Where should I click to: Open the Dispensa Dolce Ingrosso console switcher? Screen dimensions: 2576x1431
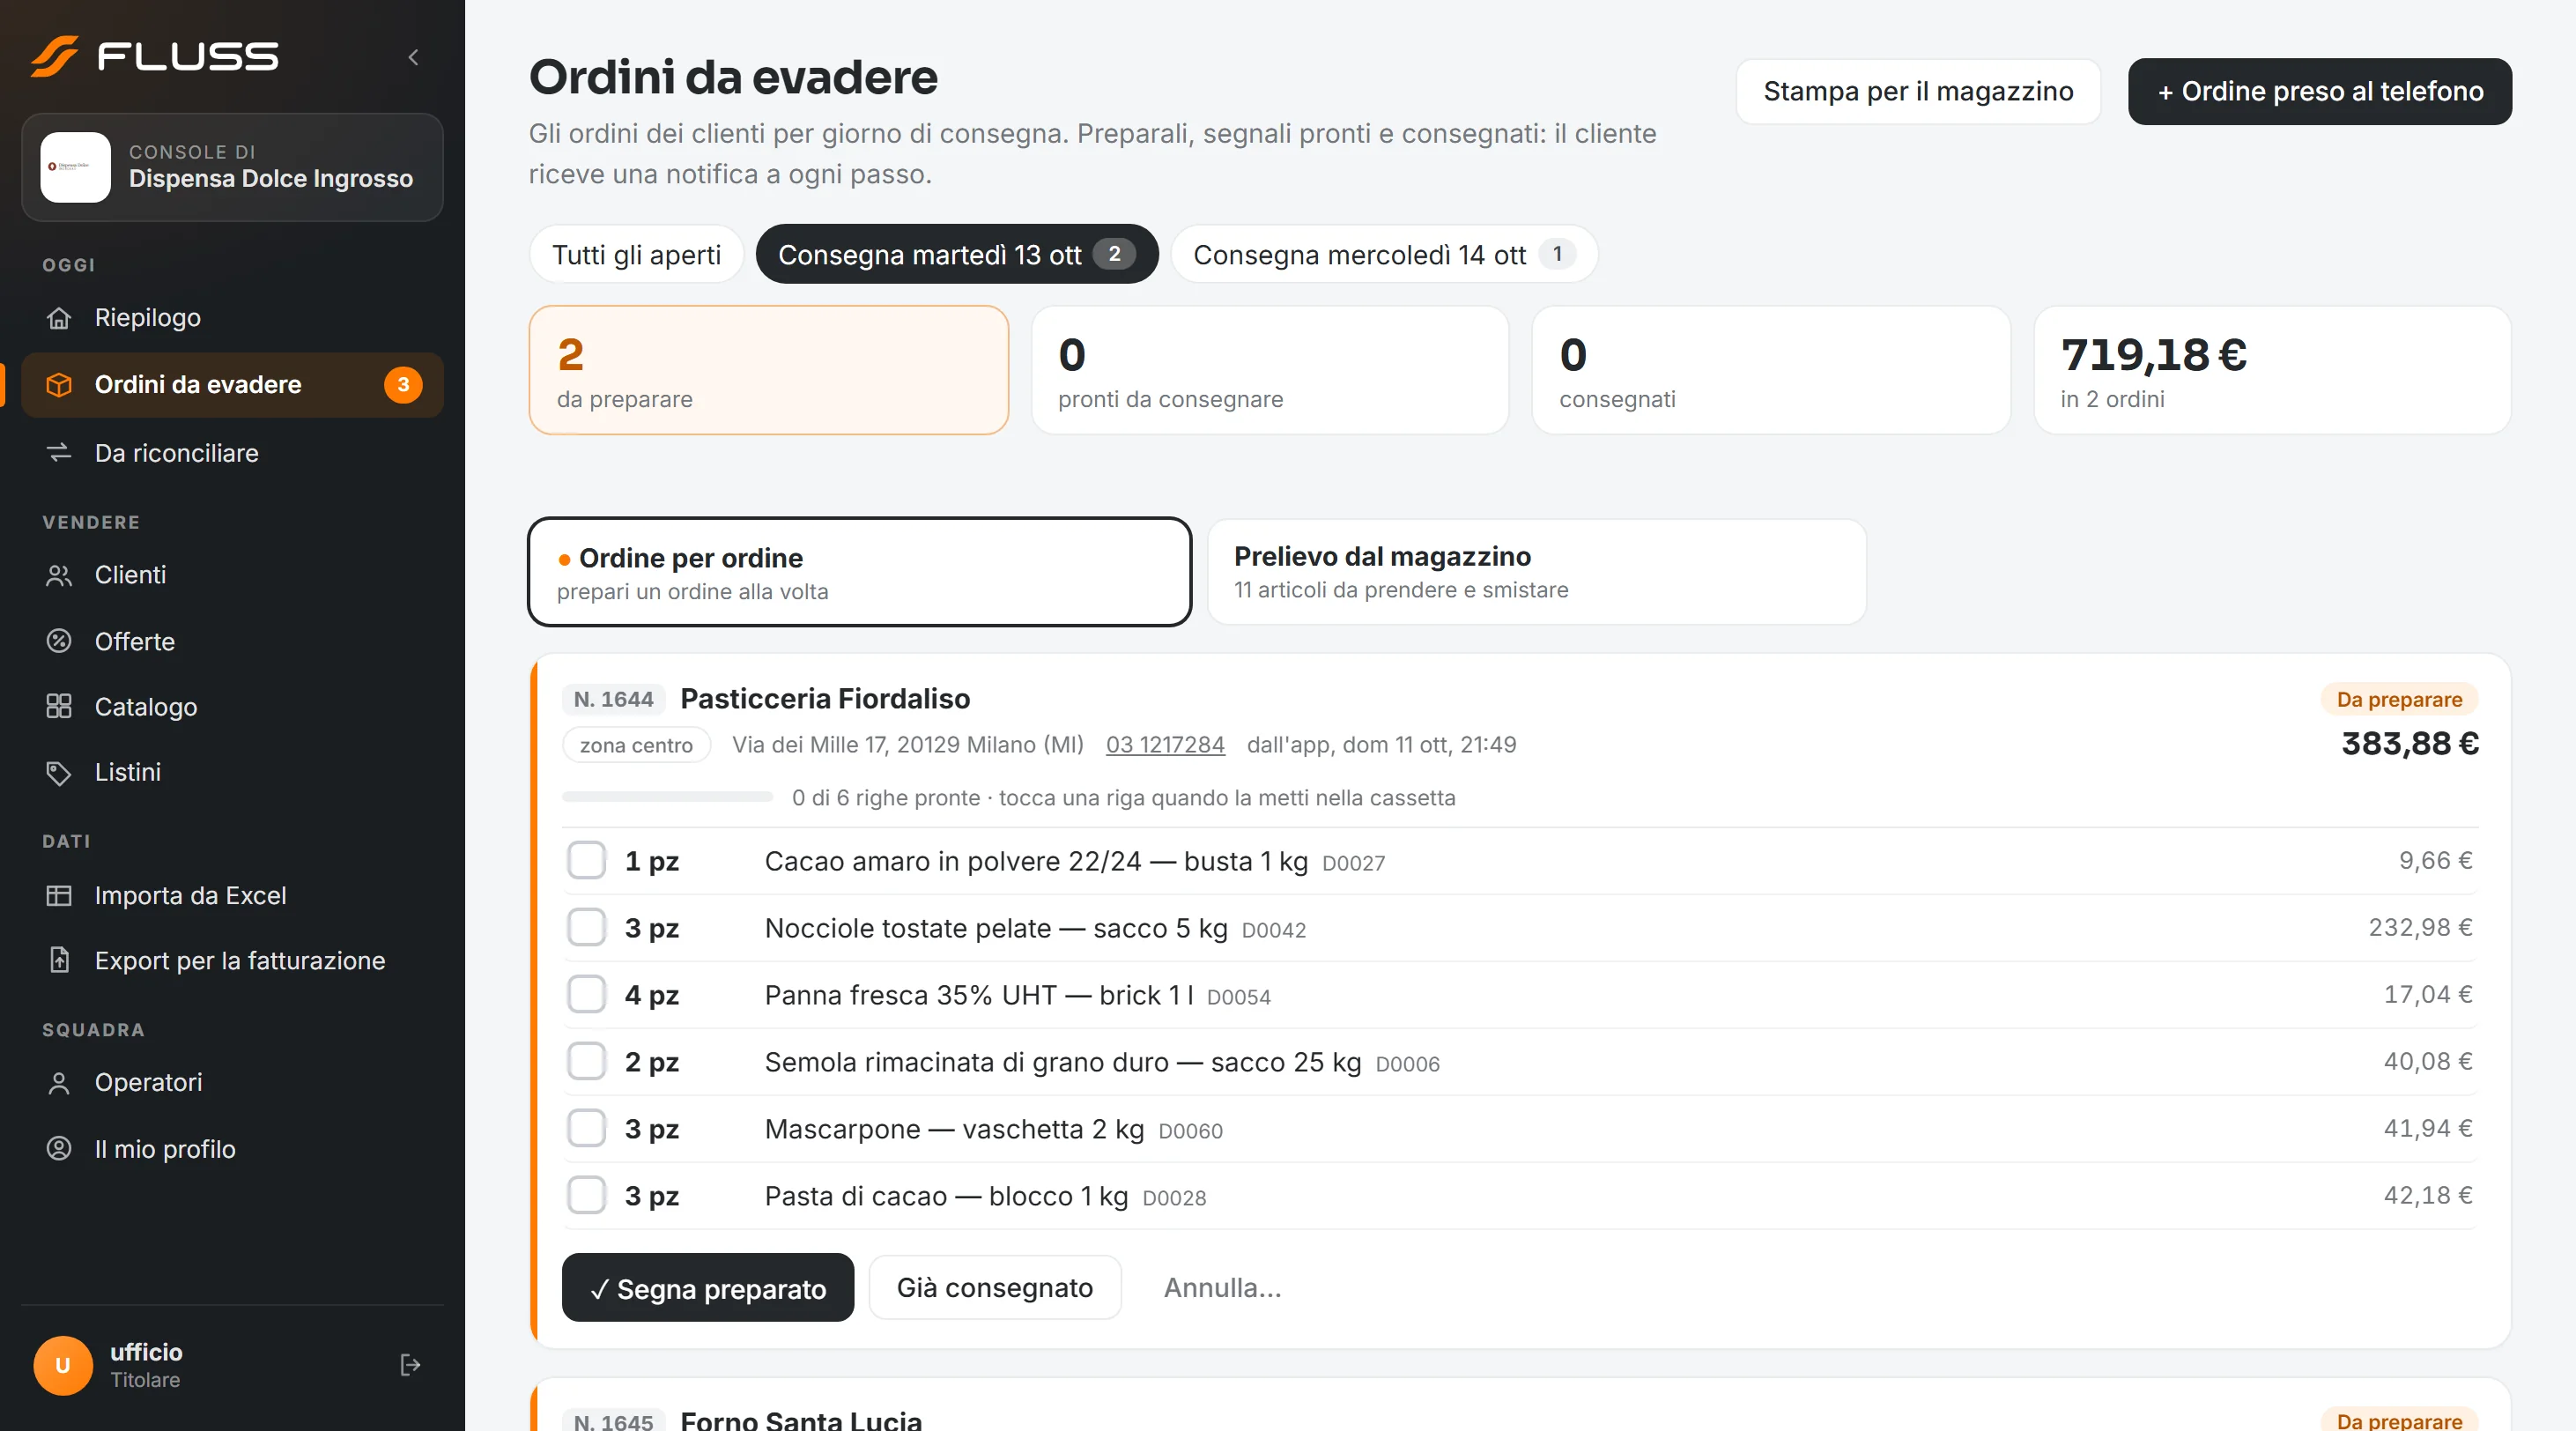(x=232, y=166)
